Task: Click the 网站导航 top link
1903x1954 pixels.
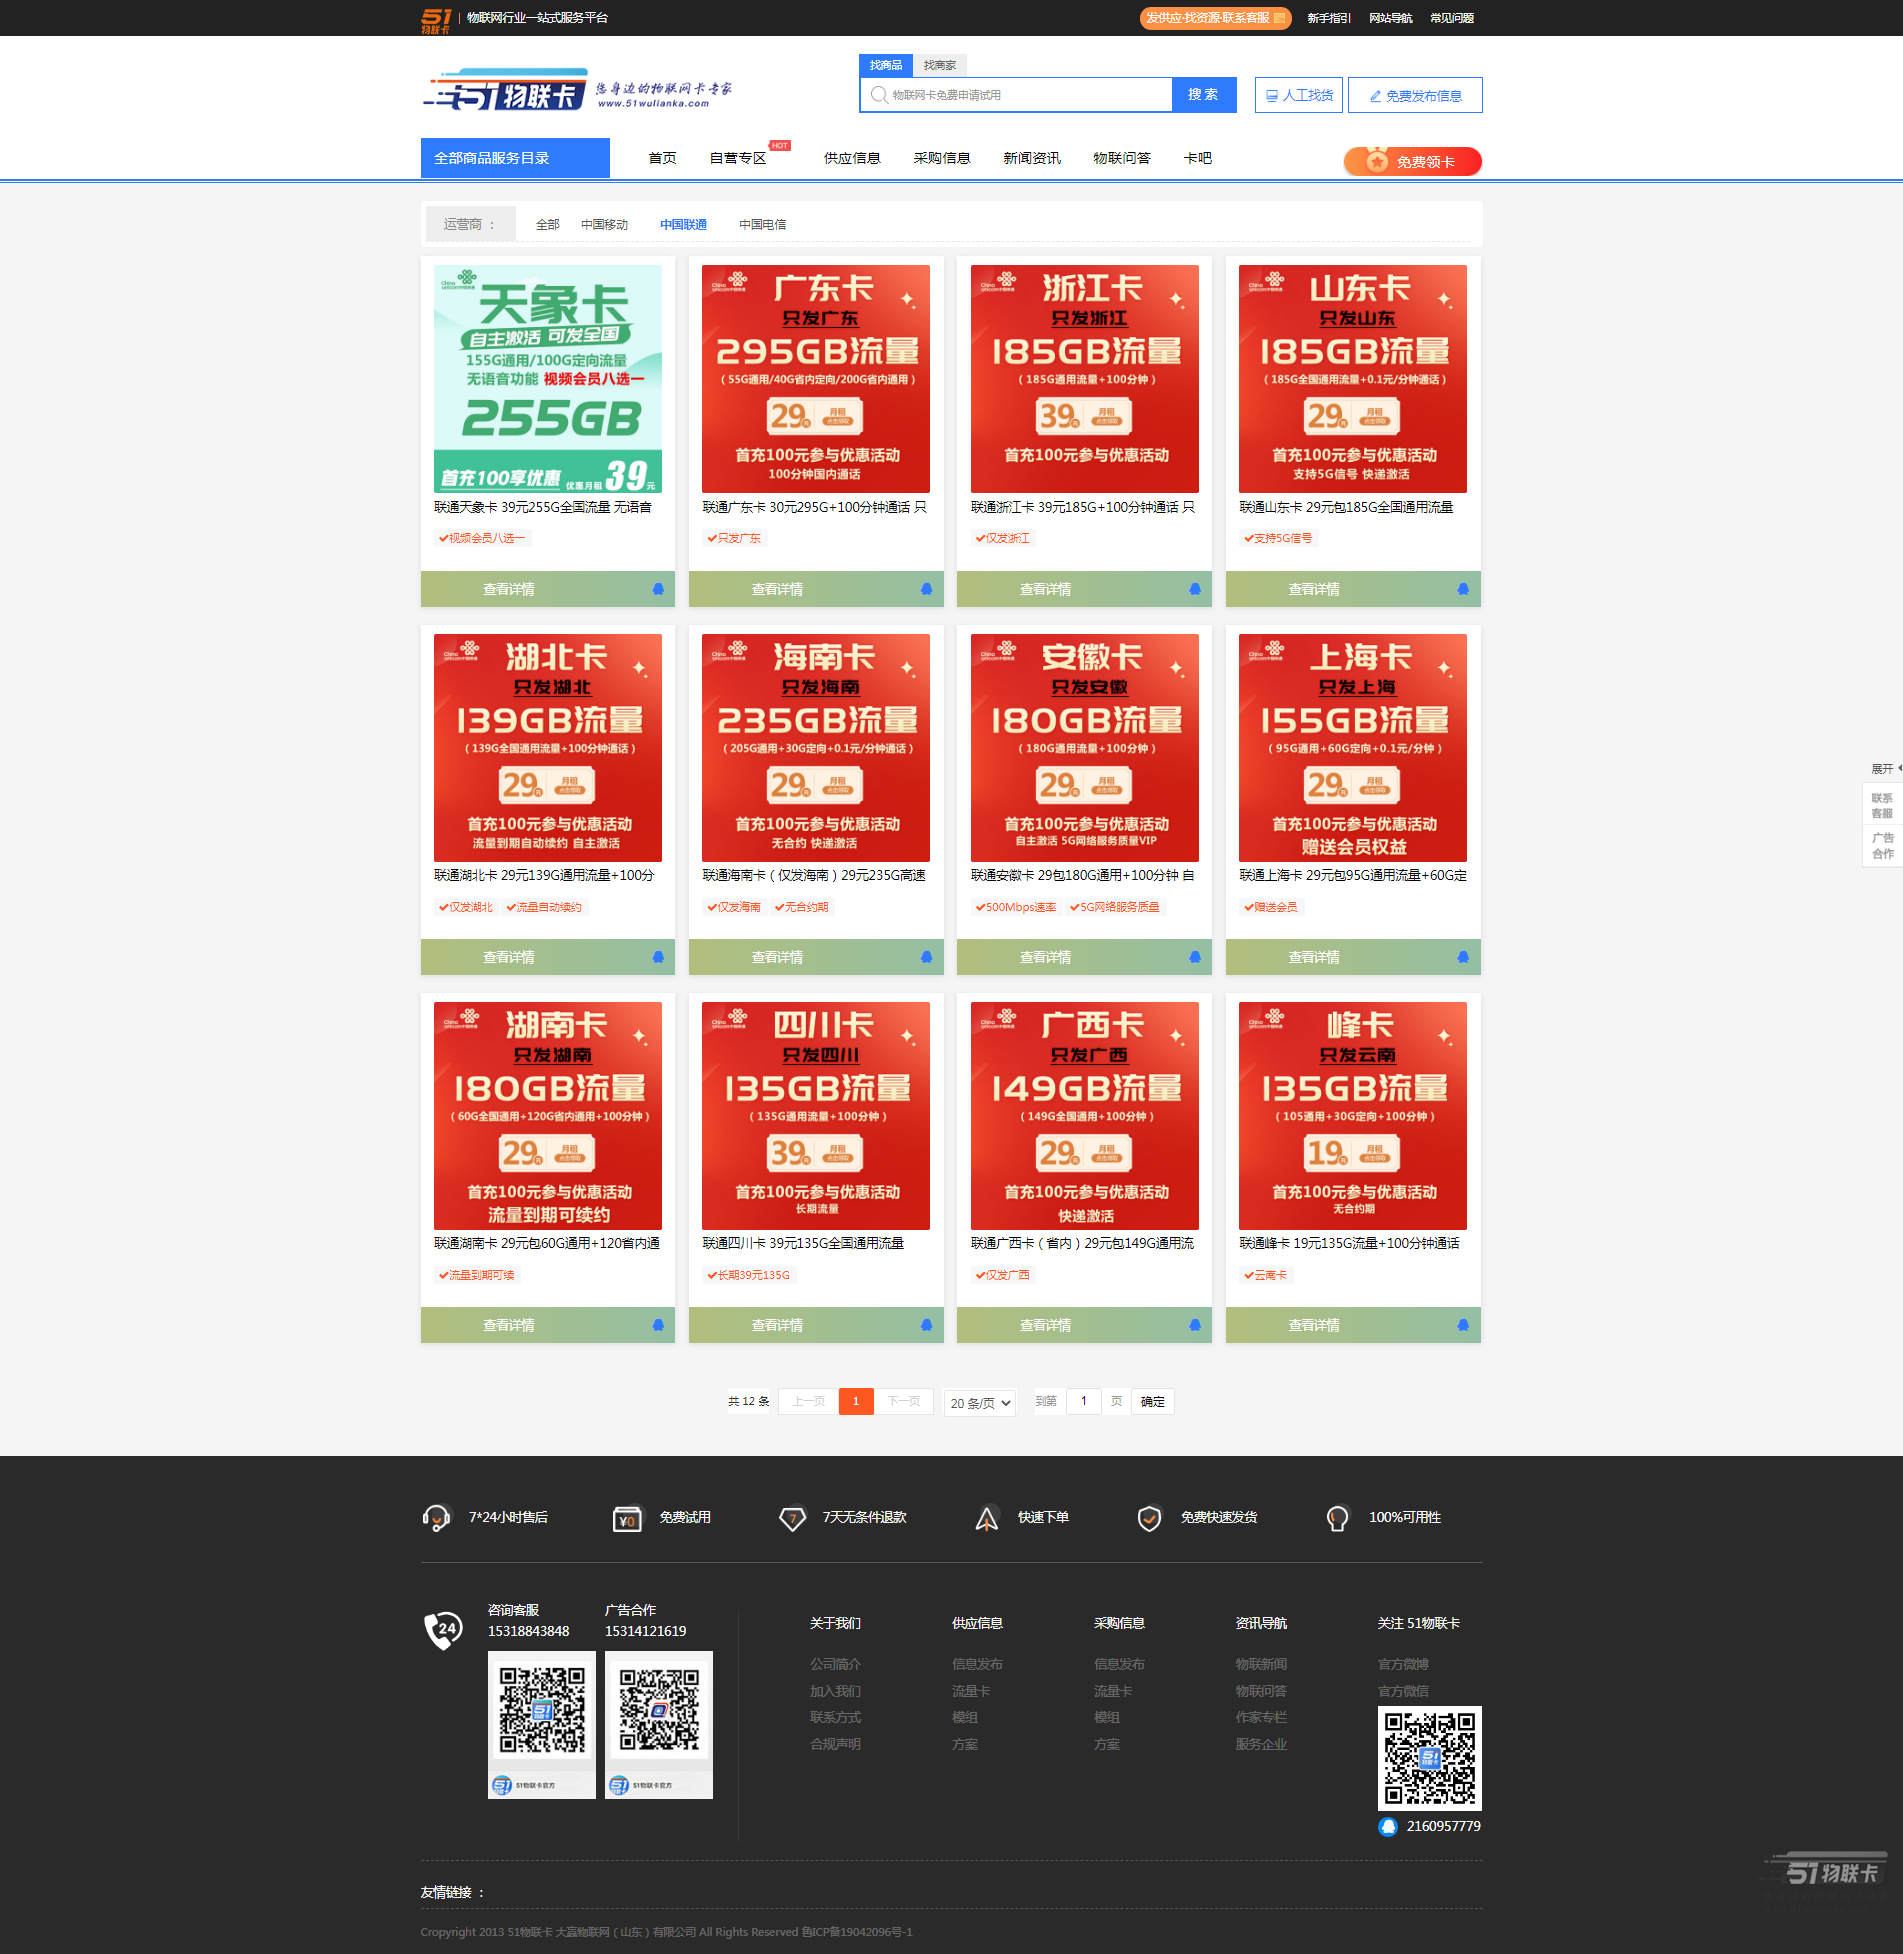Action: point(1391,18)
